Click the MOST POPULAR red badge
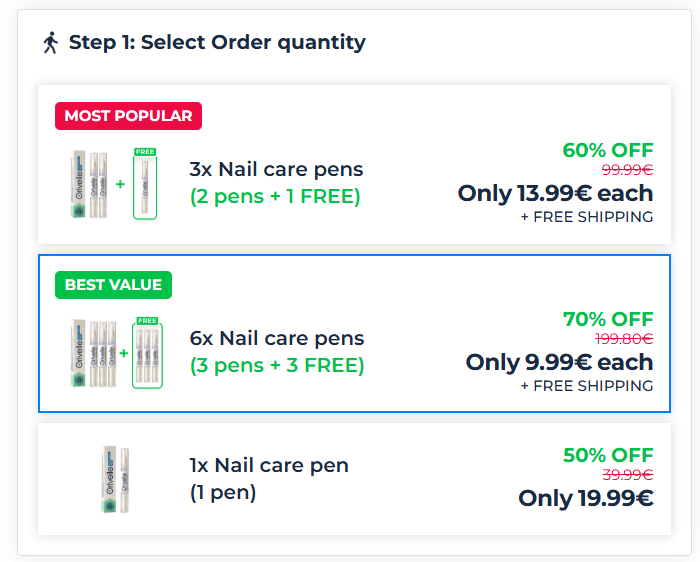 [128, 116]
